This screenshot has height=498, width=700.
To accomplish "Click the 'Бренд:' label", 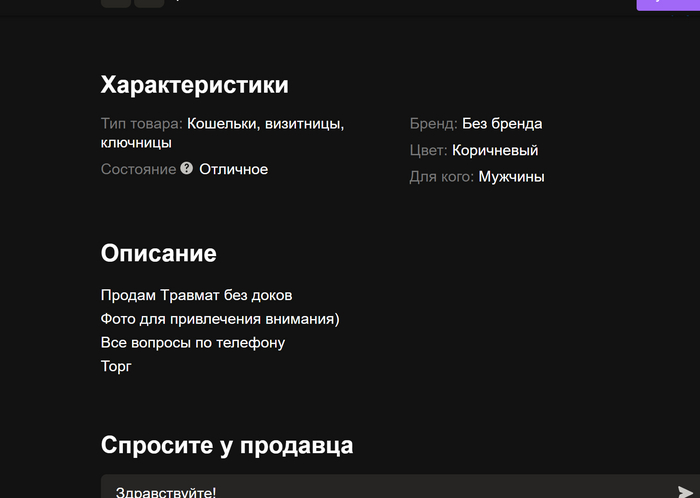I will click(x=433, y=124).
